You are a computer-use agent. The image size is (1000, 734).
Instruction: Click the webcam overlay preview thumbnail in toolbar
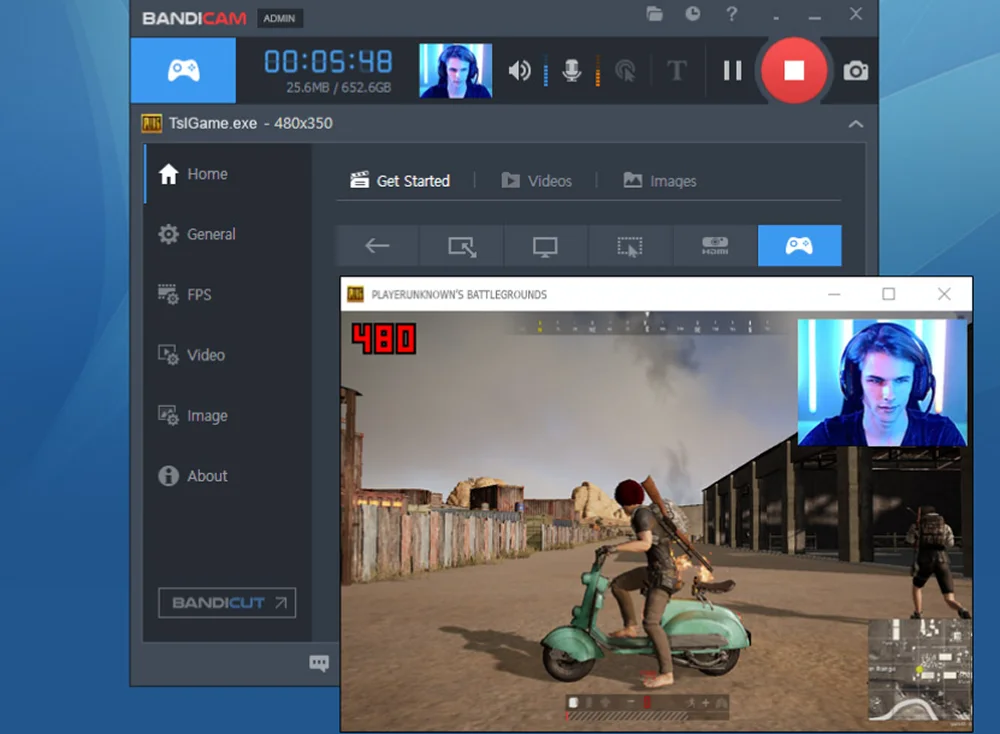click(x=455, y=70)
